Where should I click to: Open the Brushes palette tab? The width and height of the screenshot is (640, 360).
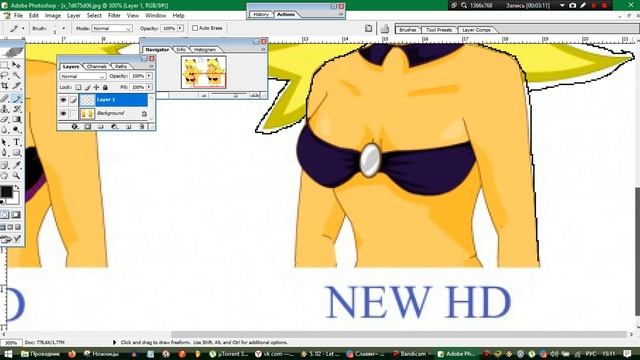[407, 30]
